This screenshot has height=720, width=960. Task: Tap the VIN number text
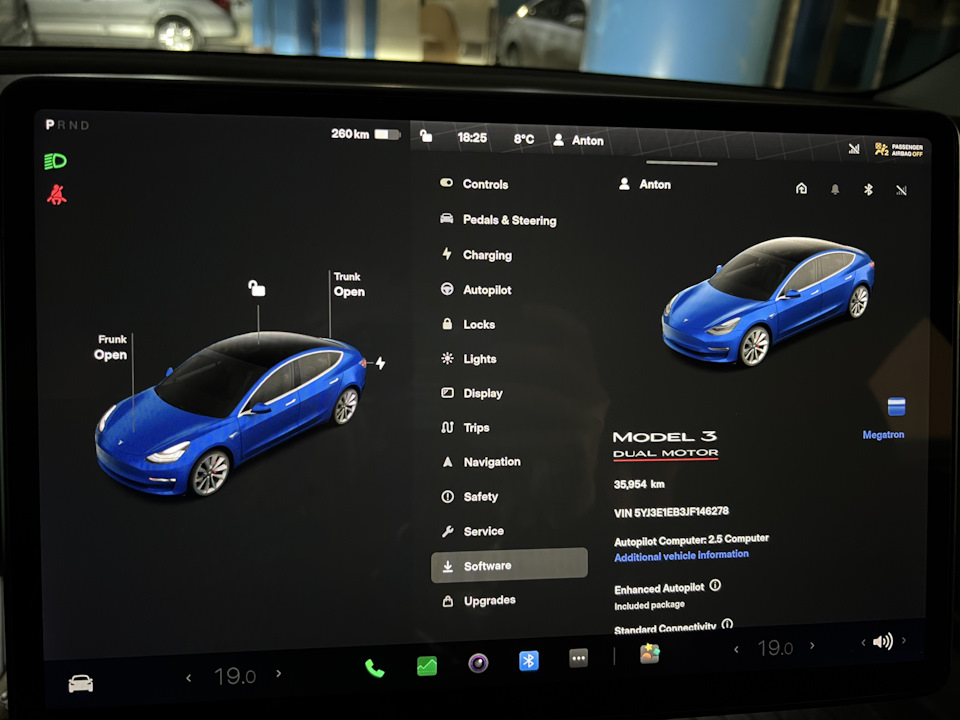point(672,512)
